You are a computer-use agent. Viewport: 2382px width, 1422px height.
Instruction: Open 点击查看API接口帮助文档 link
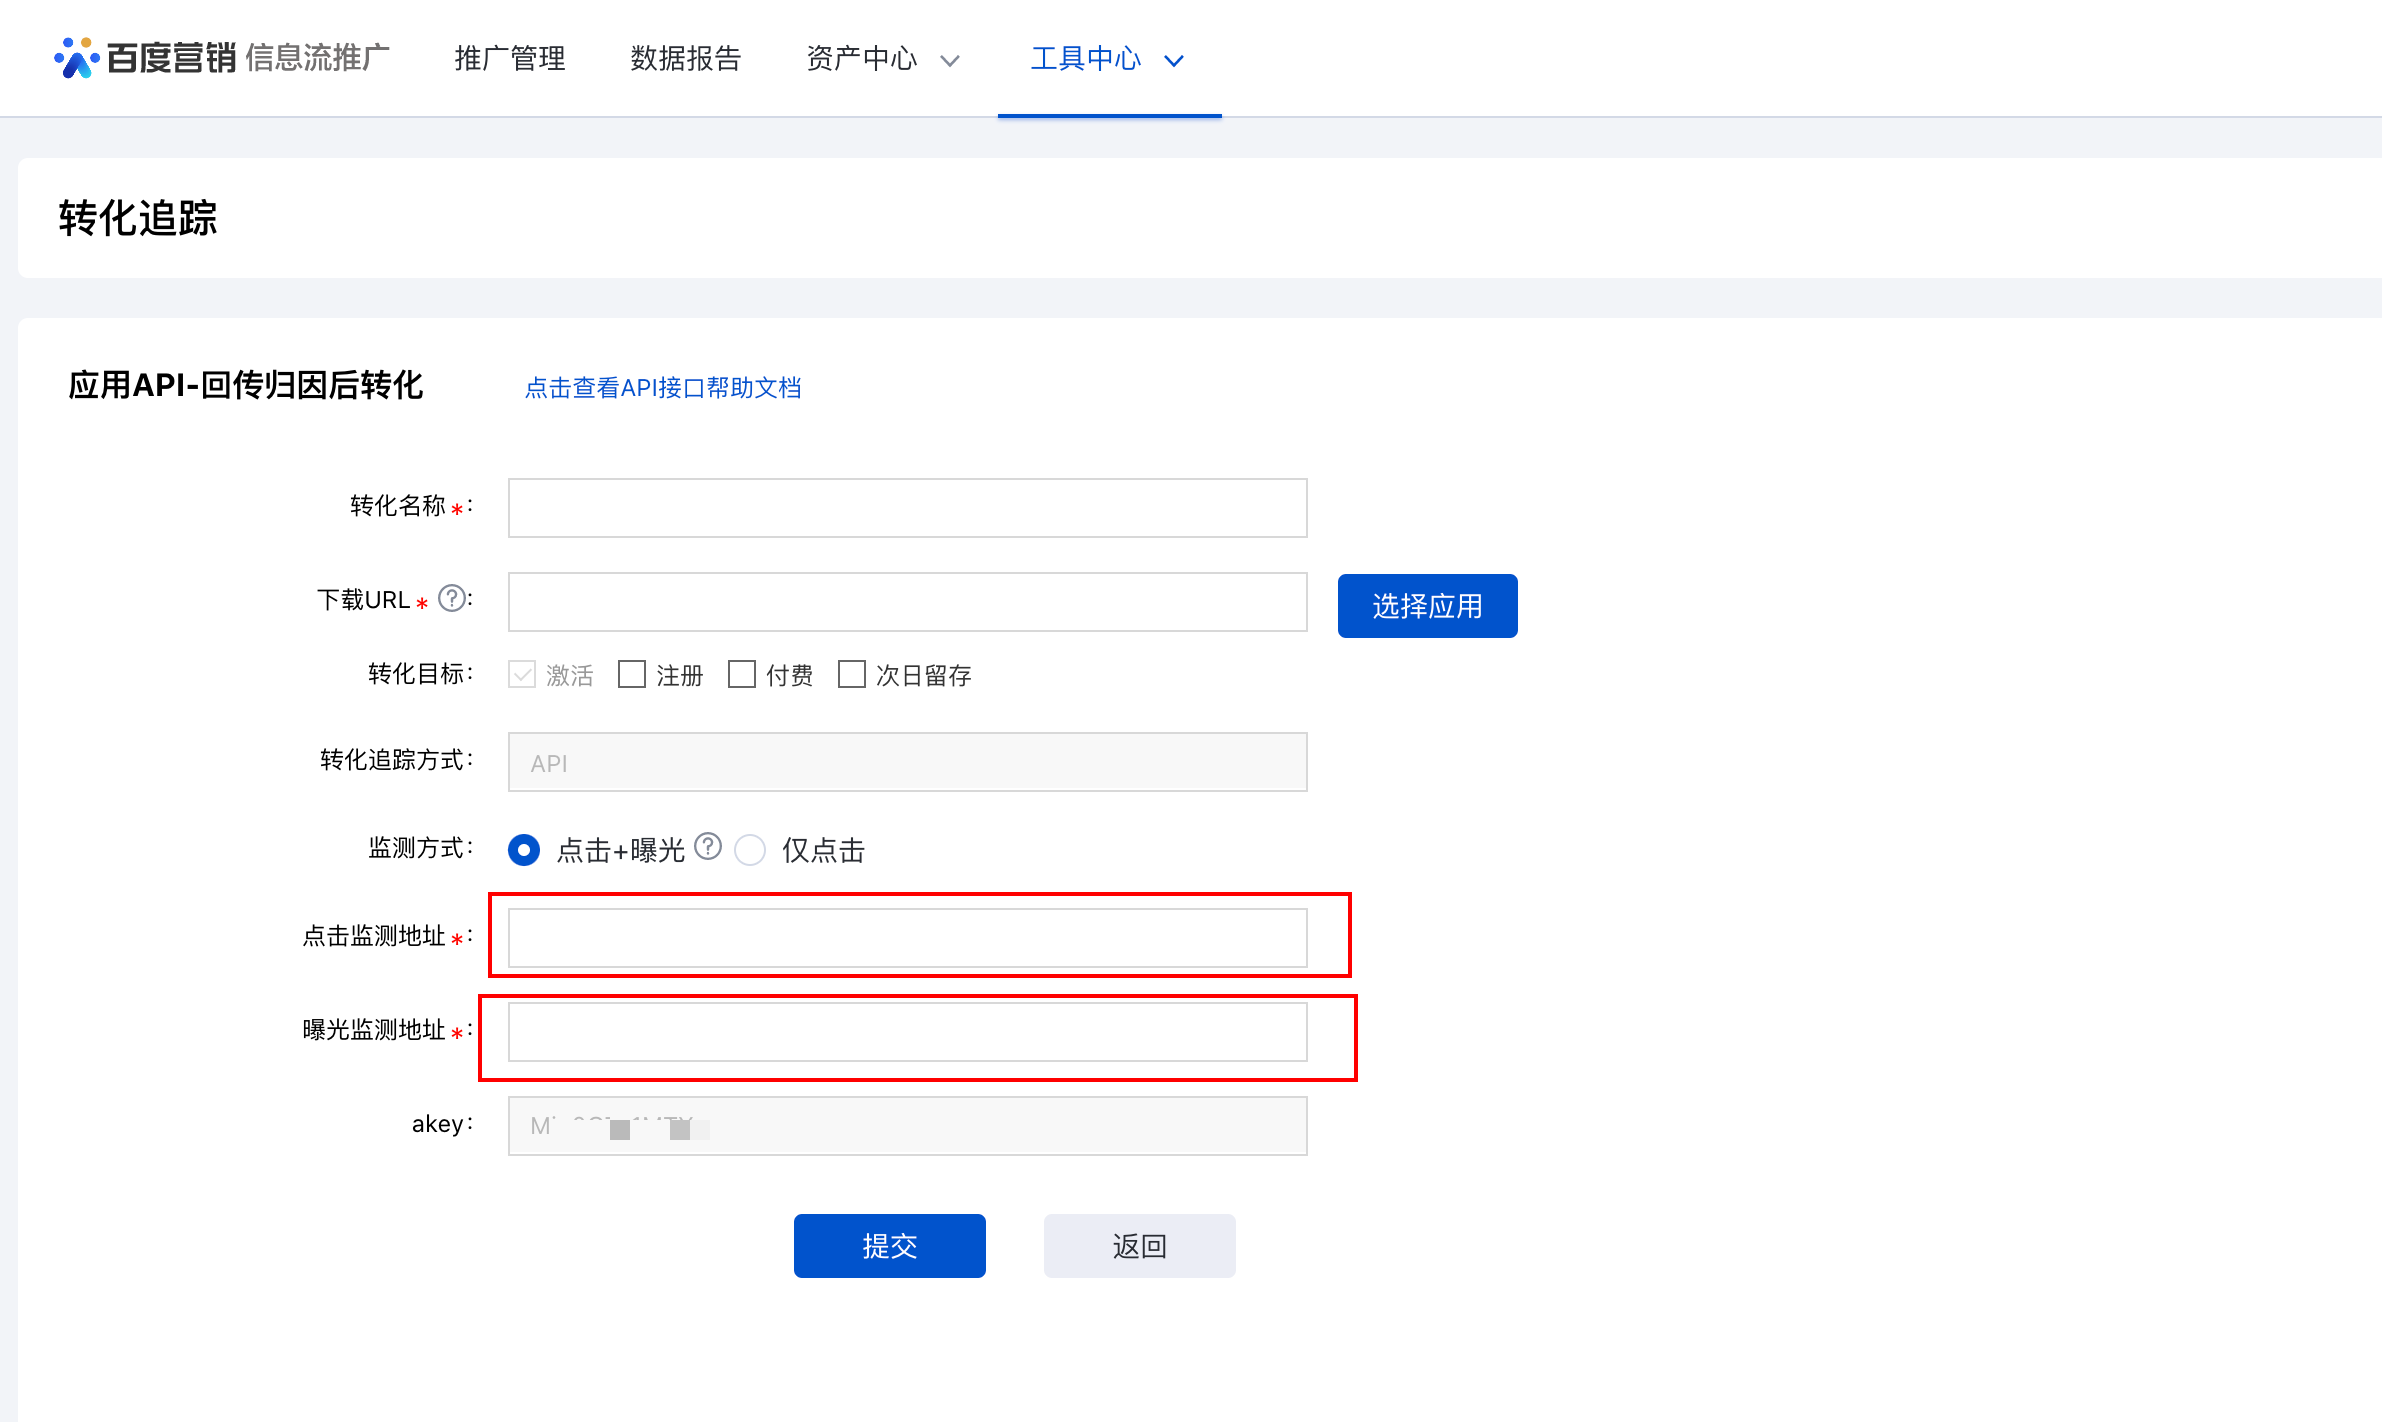663,388
